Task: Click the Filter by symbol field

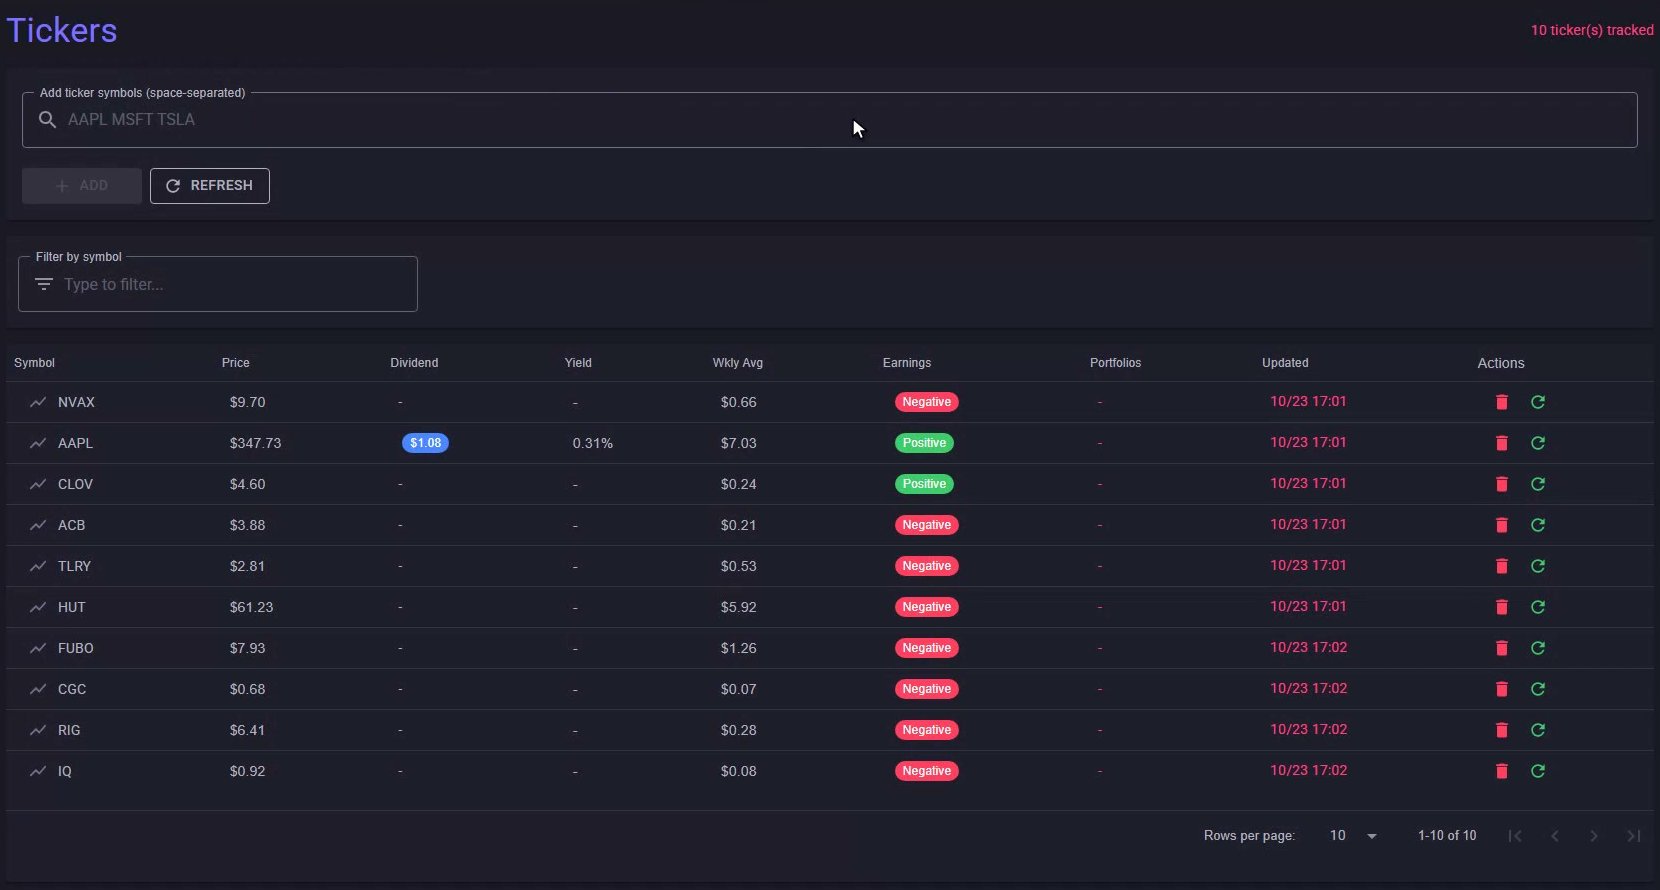Action: click(218, 284)
